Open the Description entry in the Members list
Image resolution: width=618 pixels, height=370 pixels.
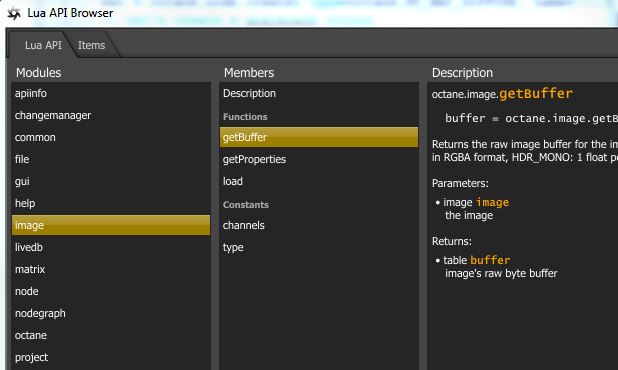[x=319, y=93]
